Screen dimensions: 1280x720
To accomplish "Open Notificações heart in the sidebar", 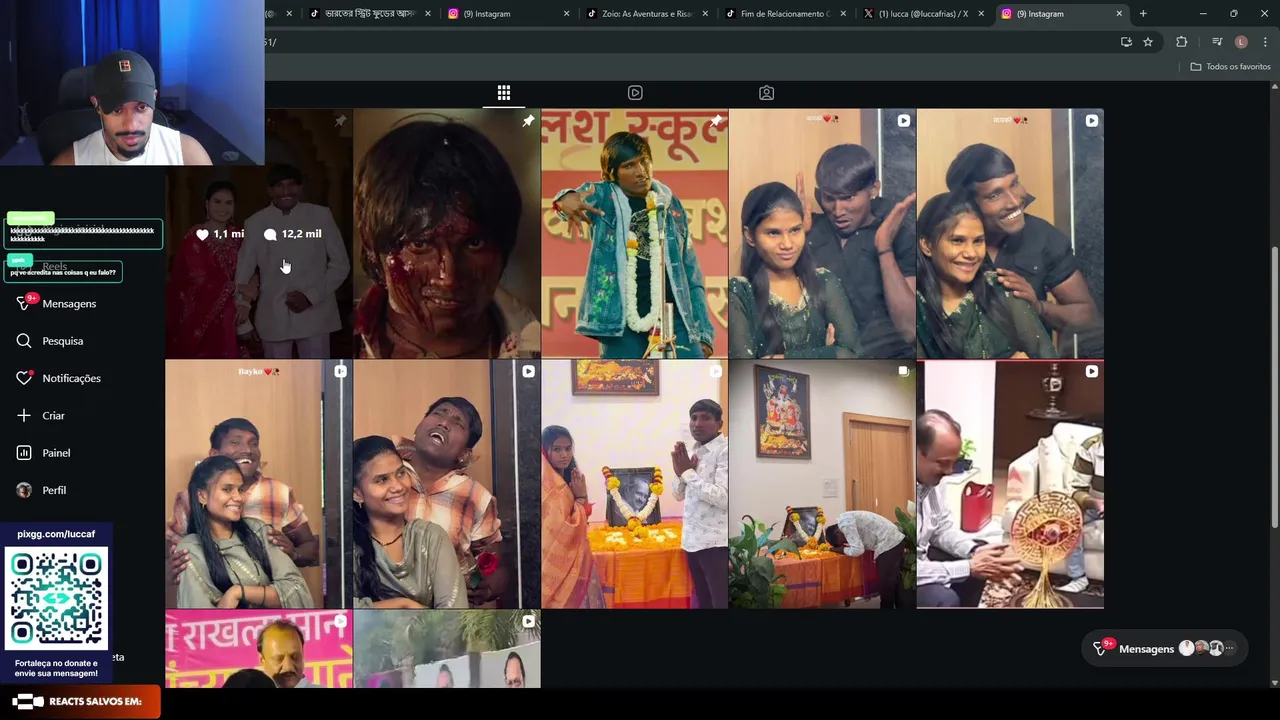I will [60, 378].
